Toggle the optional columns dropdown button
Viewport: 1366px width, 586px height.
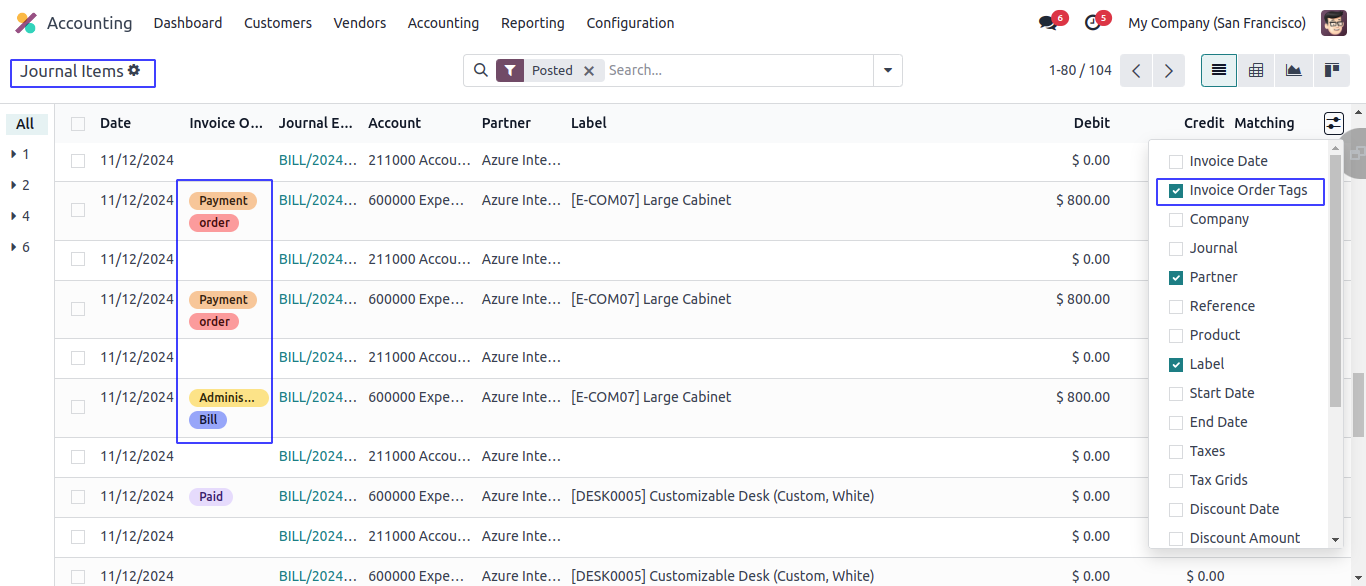[x=1333, y=123]
